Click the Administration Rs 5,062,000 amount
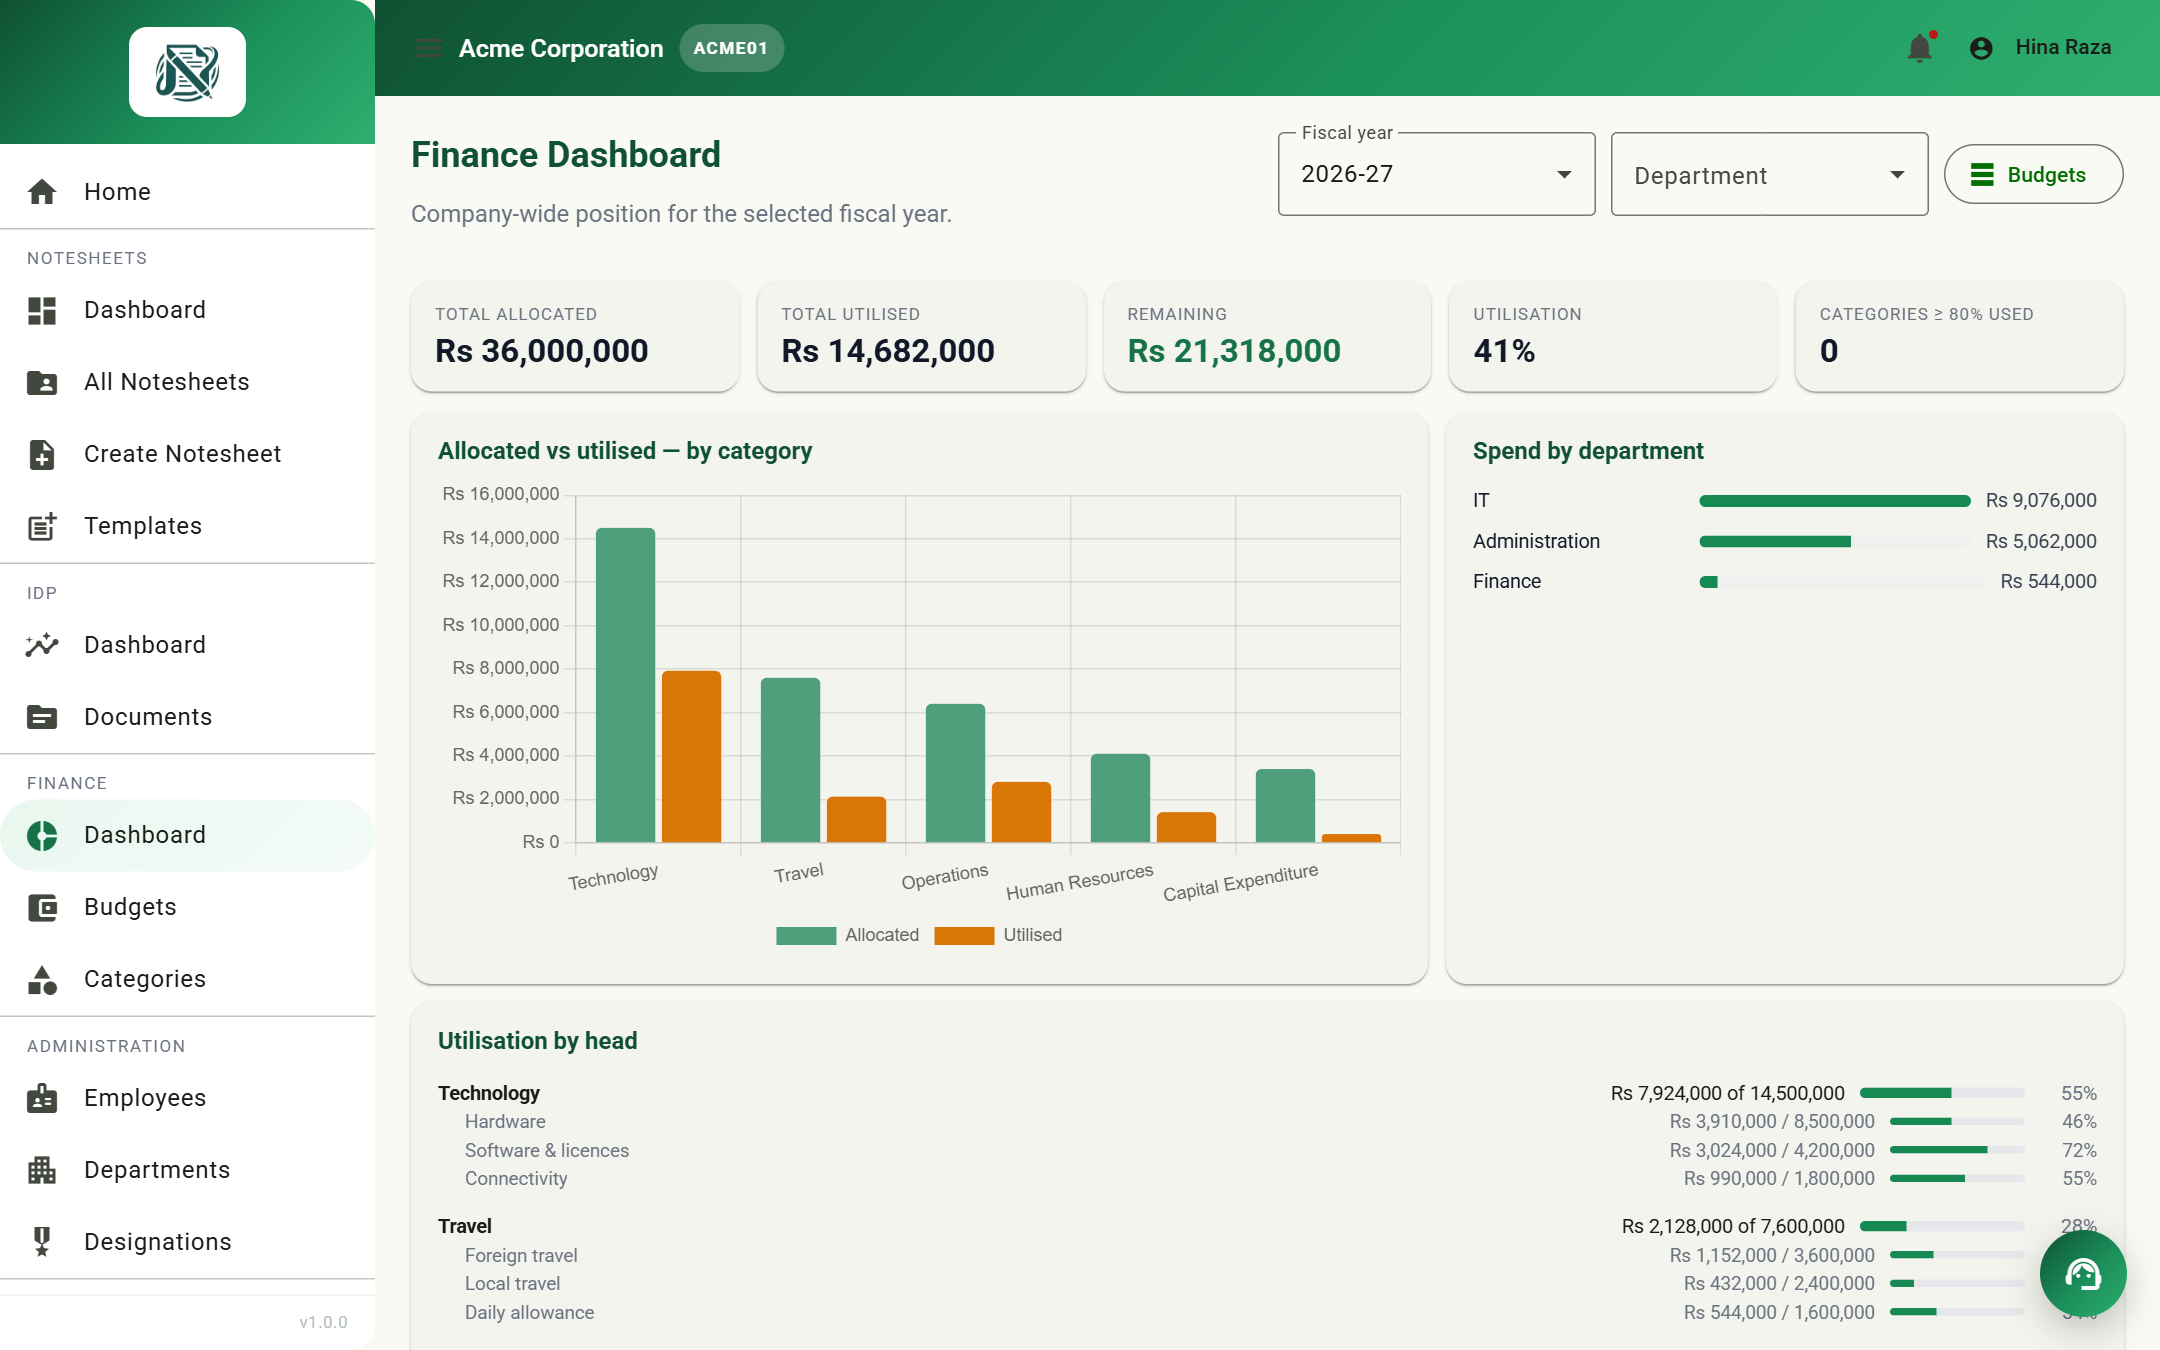The height and width of the screenshot is (1350, 2160). [2041, 541]
